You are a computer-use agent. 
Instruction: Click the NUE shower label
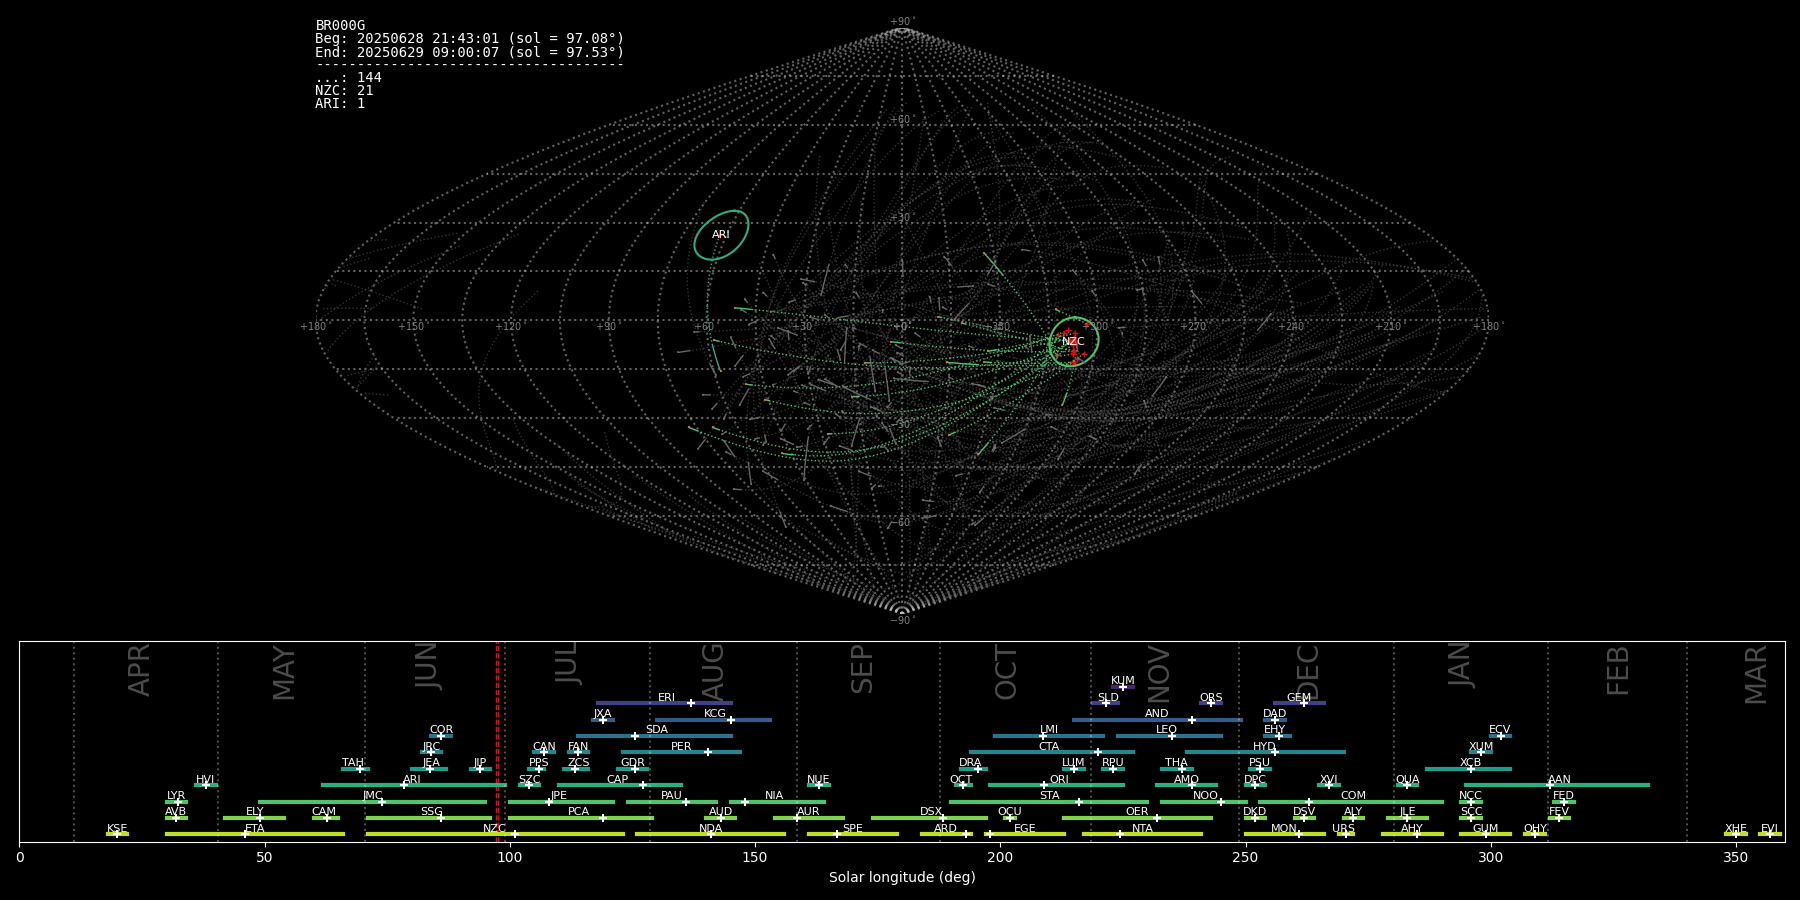[818, 780]
